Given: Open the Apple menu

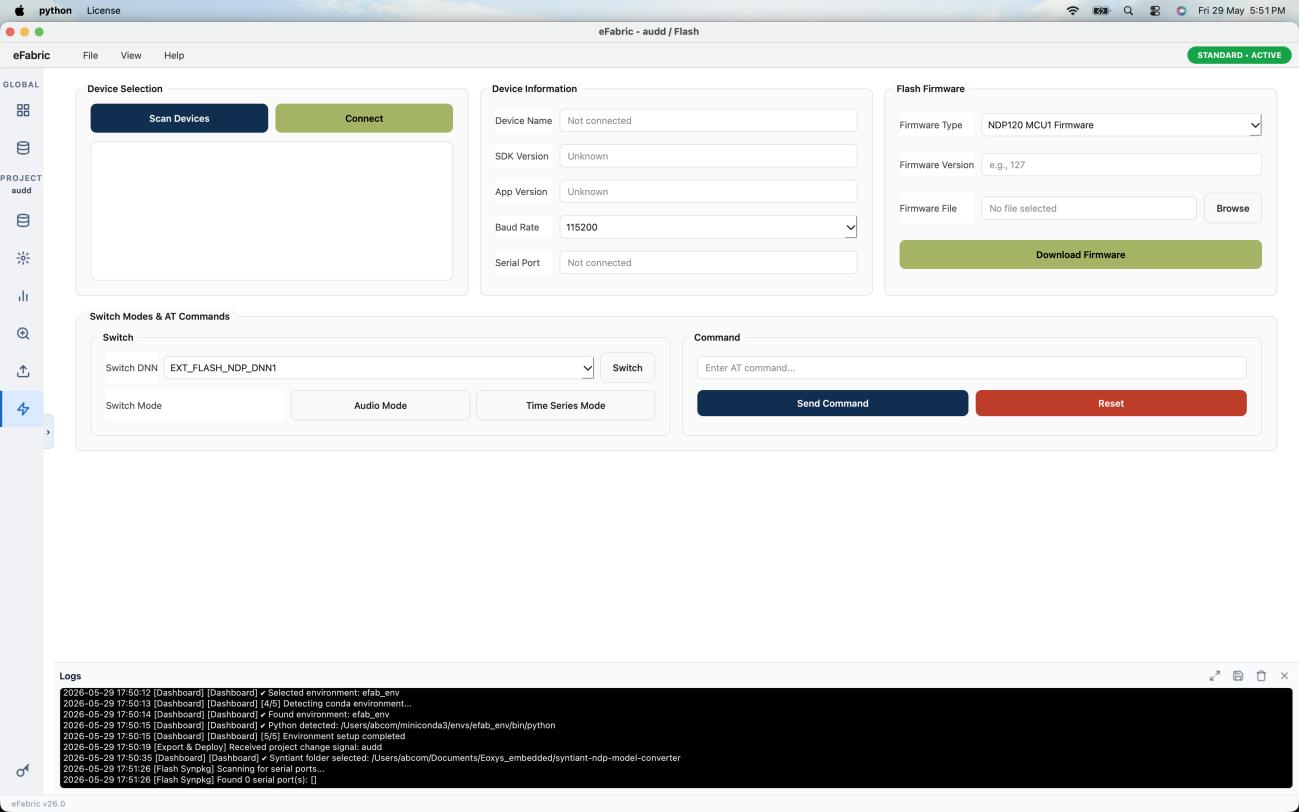Looking at the screenshot, I should pyautogui.click(x=18, y=10).
